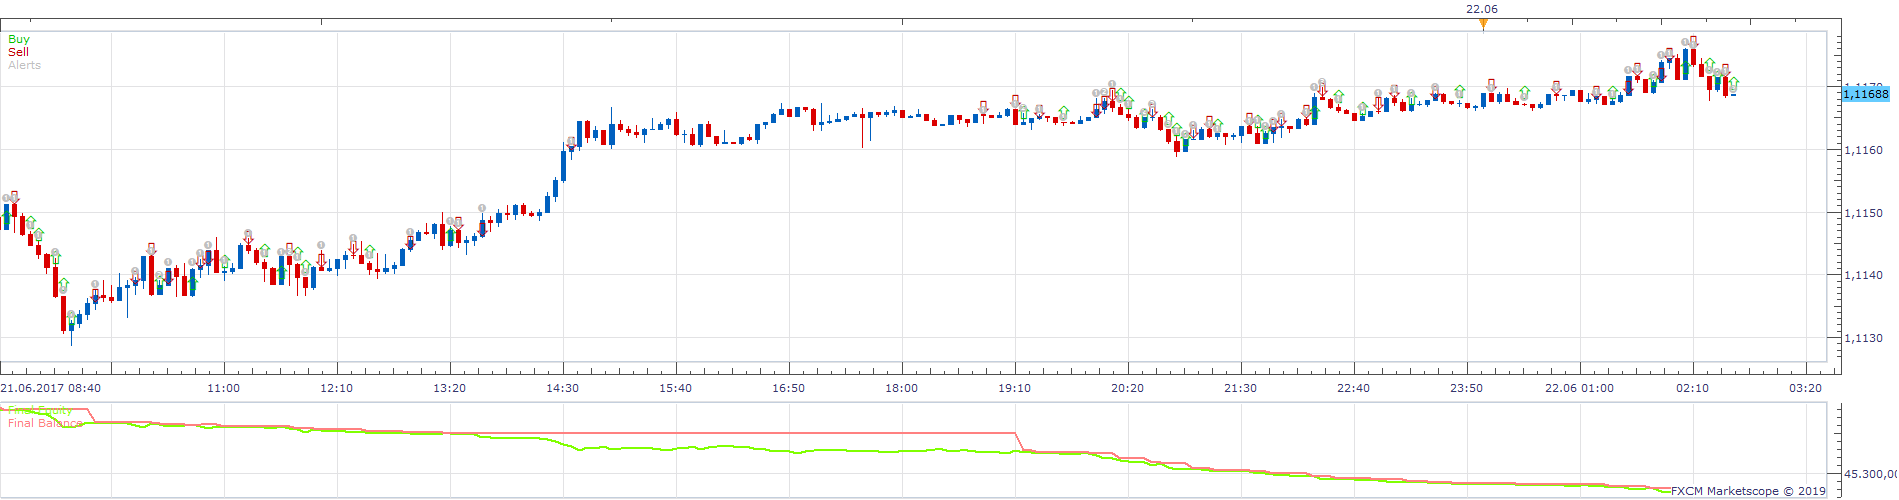Select the Alerts legend label
This screenshot has height=500, width=1899.
click(25, 65)
